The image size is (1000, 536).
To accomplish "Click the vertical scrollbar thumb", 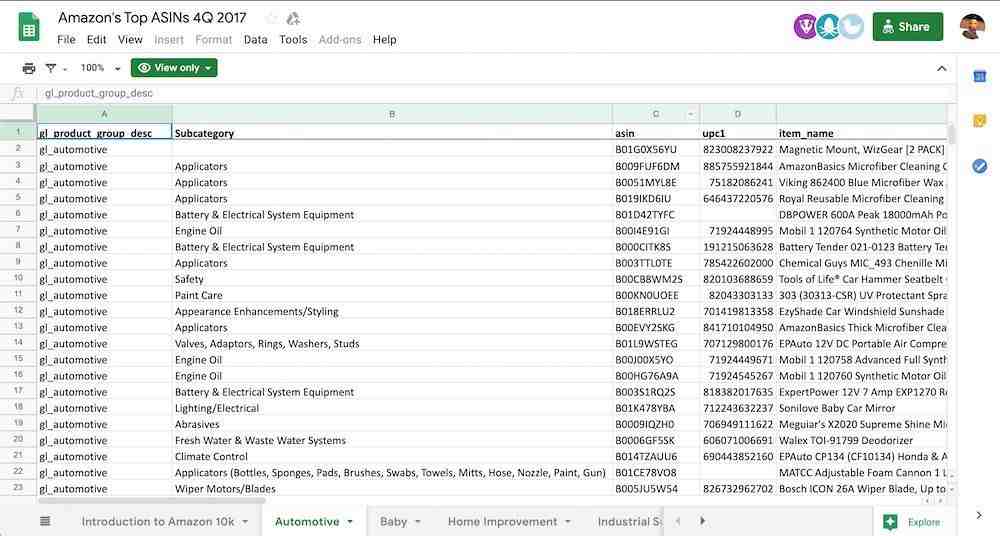I will (952, 135).
